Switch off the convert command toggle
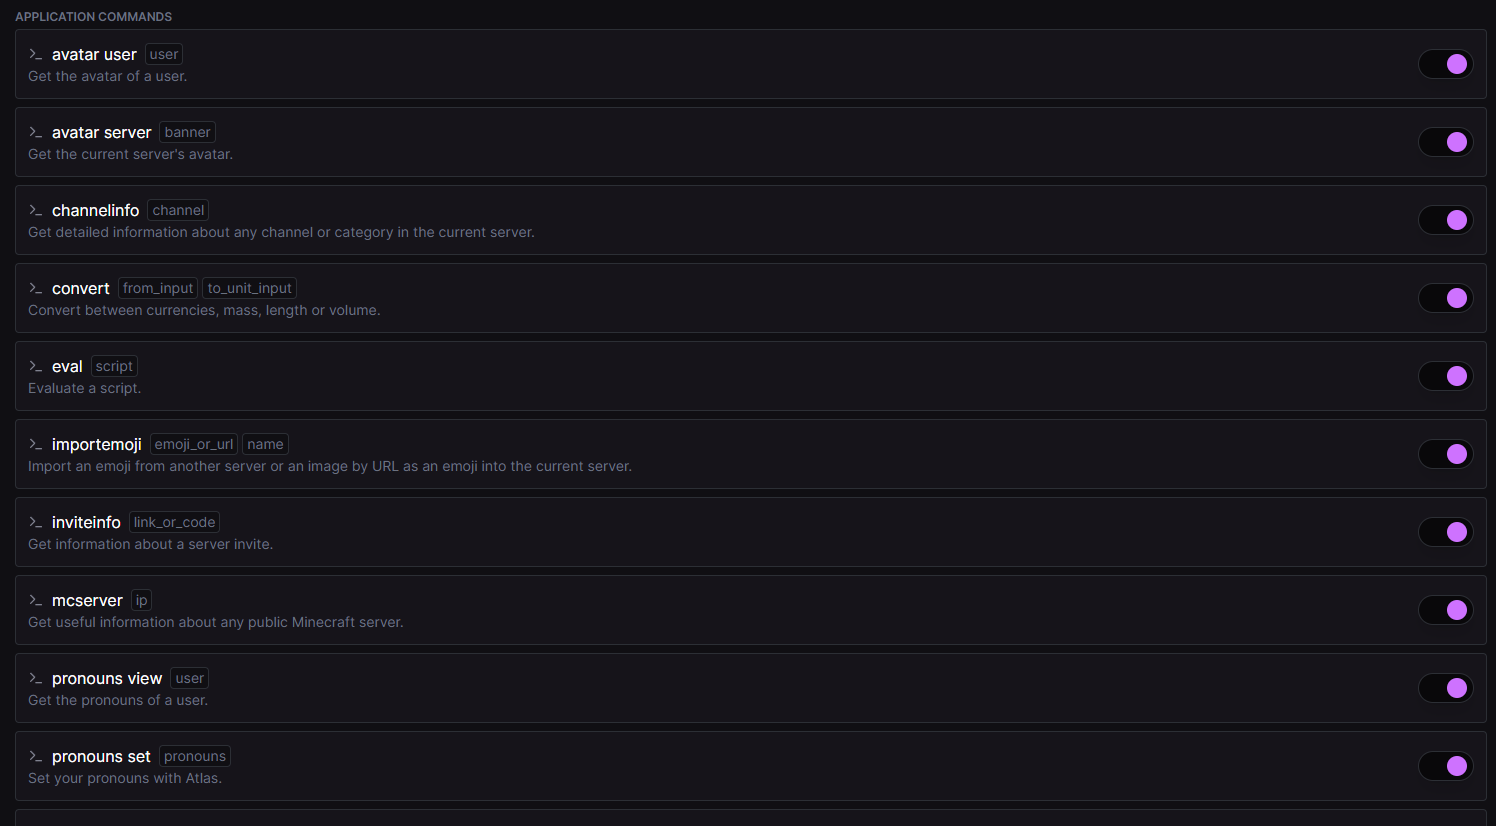 point(1445,298)
